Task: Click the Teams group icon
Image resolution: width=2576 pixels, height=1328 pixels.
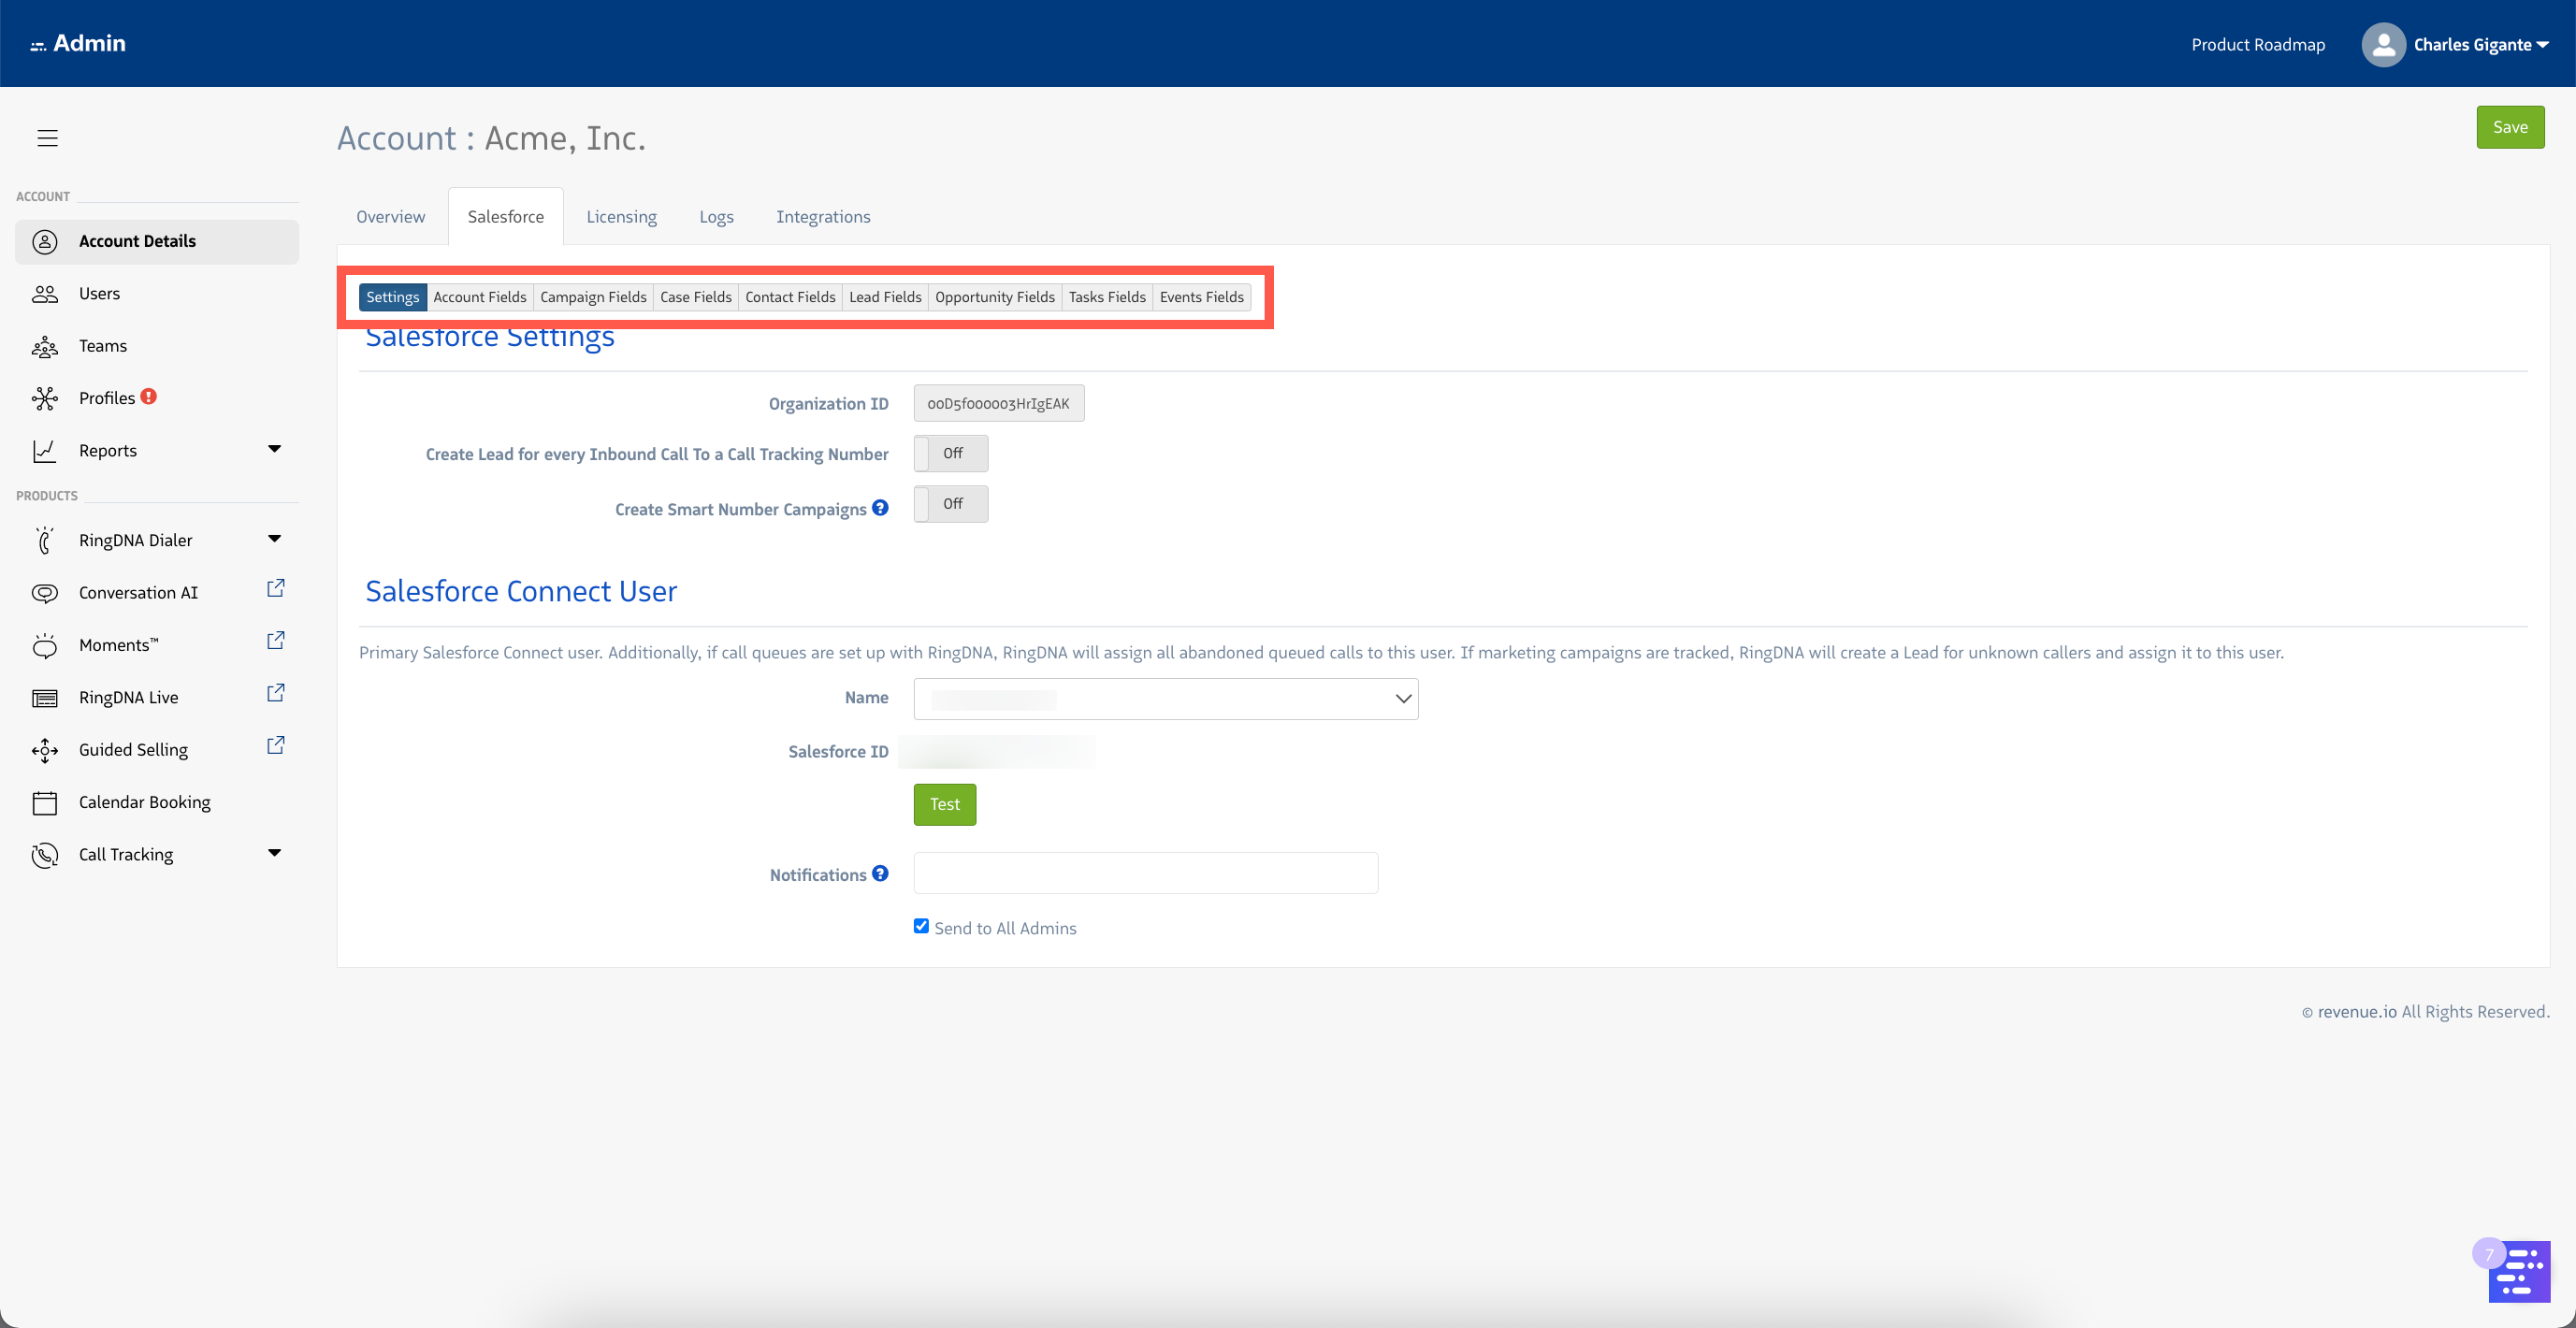Action: (45, 346)
